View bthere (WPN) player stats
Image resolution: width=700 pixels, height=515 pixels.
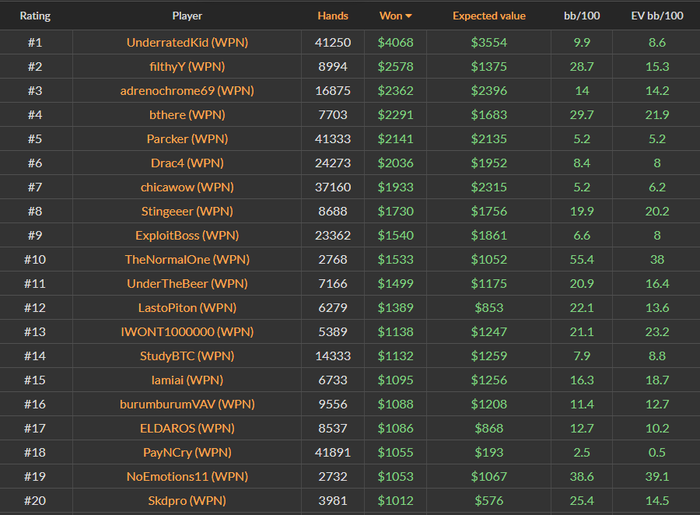tap(187, 114)
